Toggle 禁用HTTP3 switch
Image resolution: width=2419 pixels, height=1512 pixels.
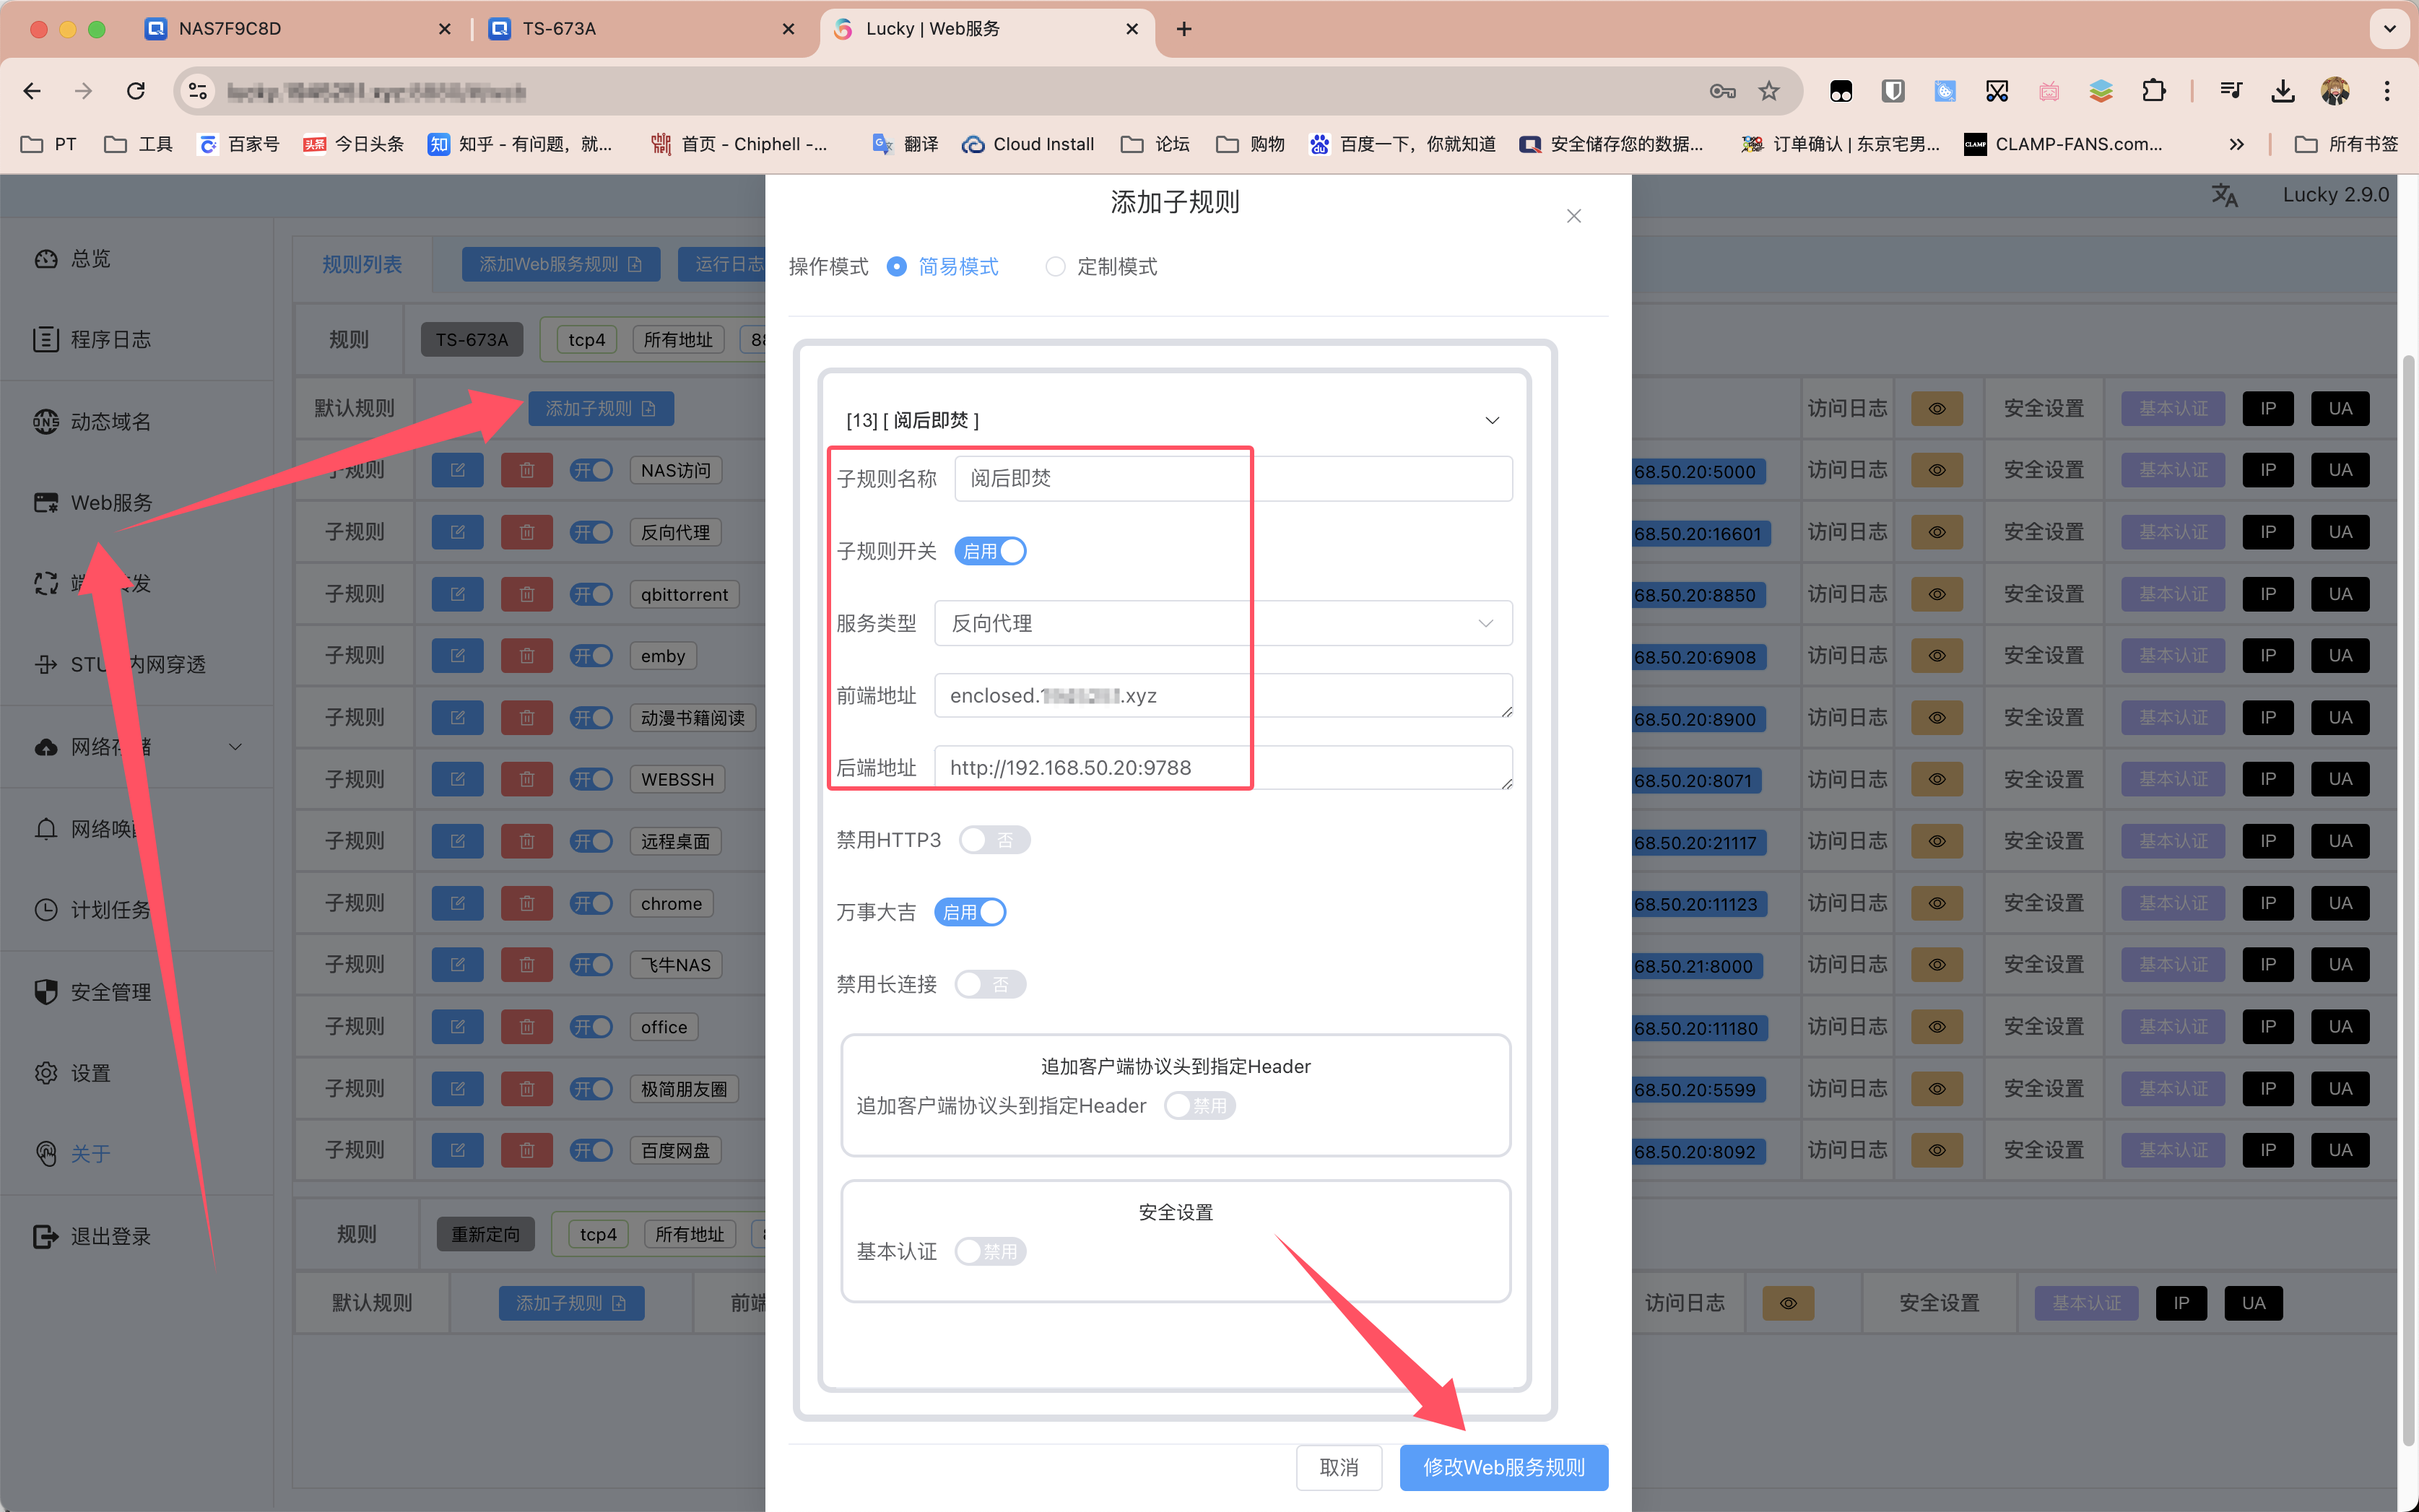(994, 840)
